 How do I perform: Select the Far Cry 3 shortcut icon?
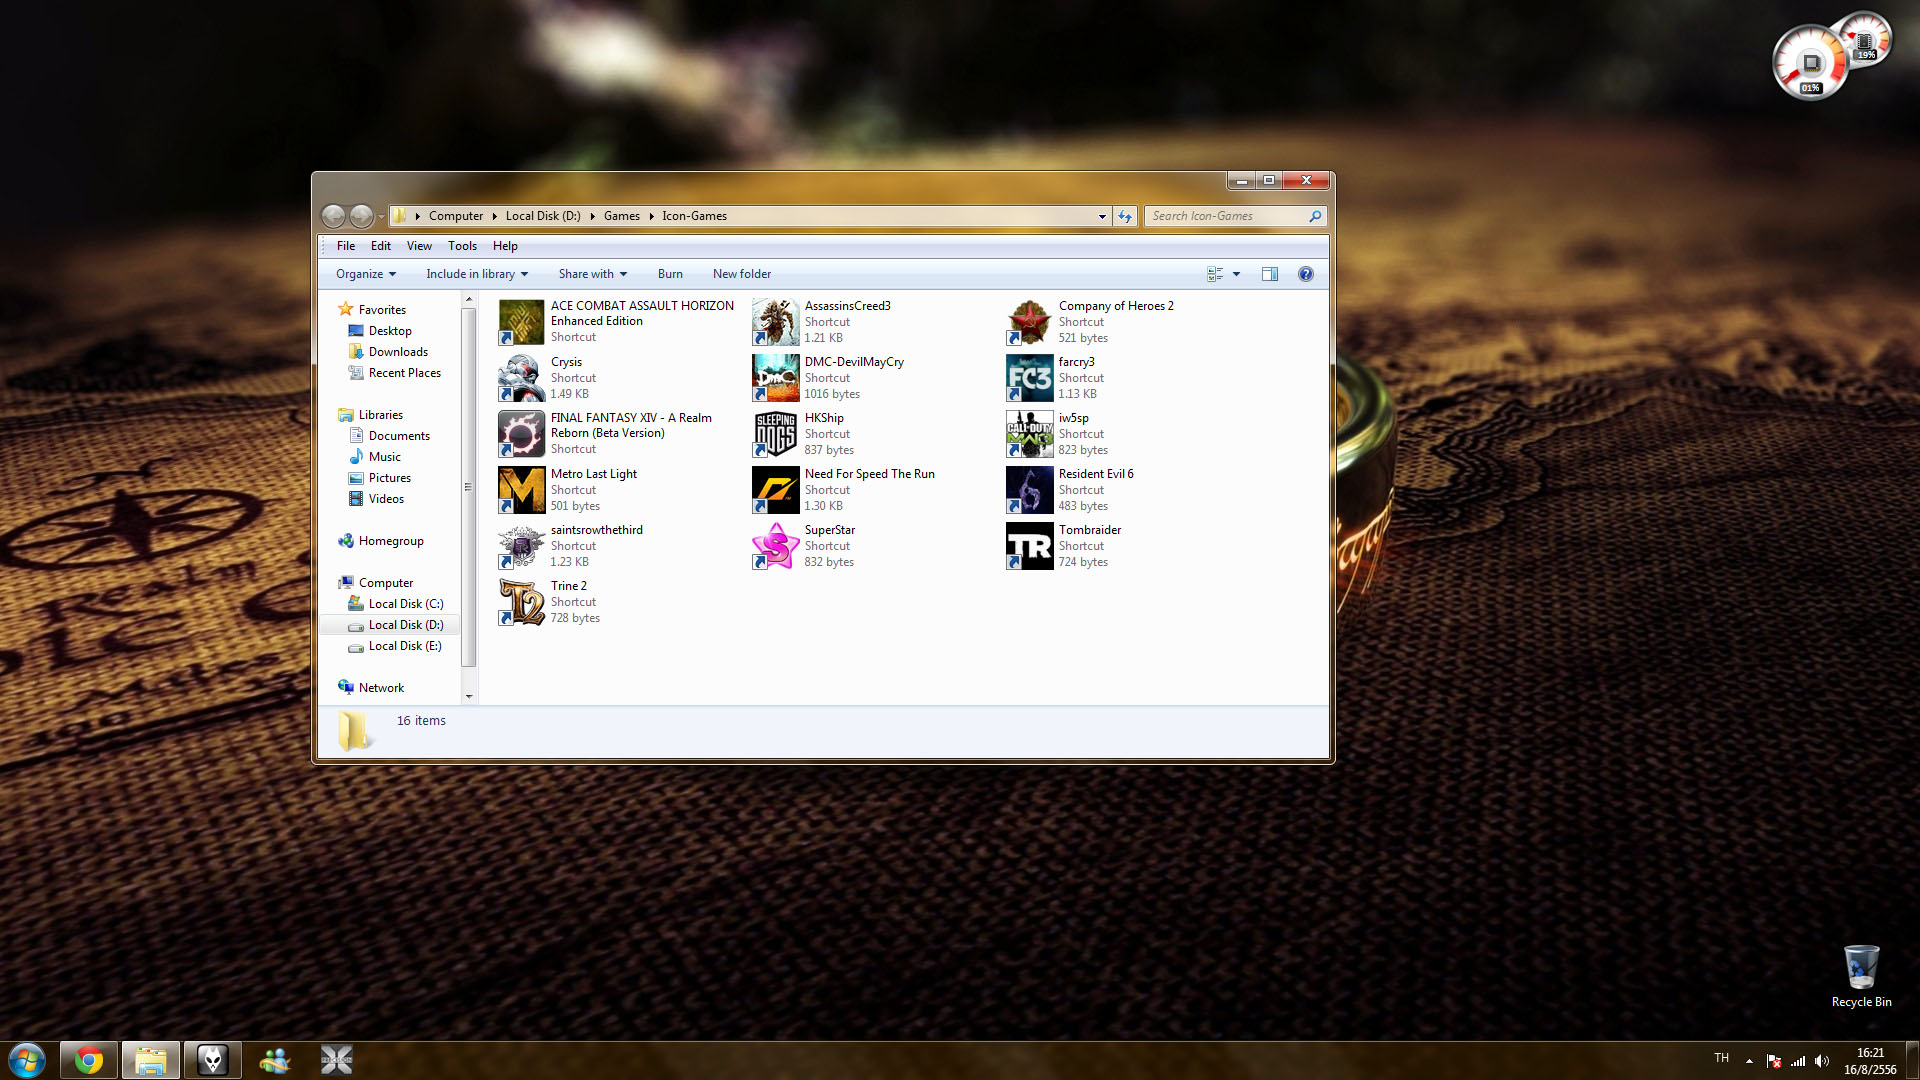[1029, 378]
